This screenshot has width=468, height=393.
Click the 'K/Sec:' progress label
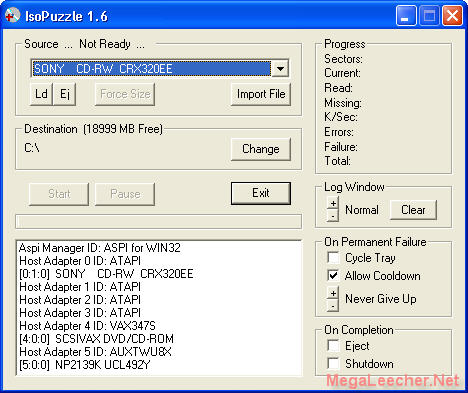(341, 117)
